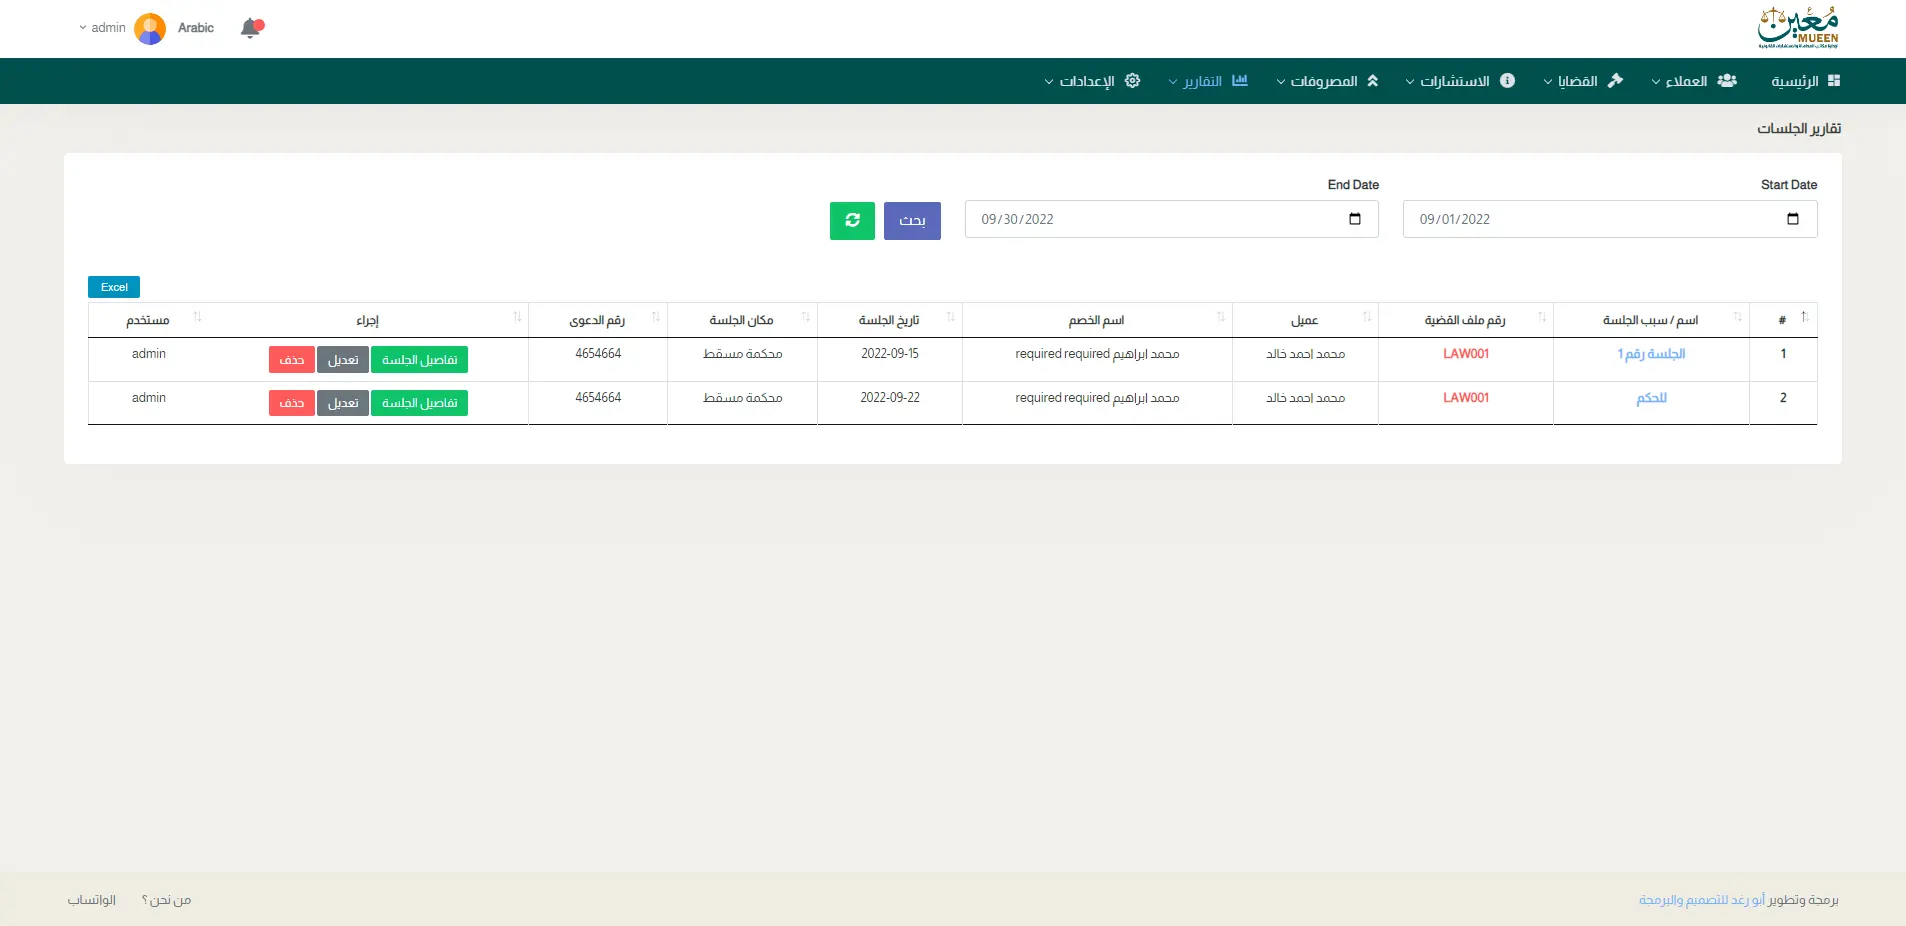Click the End Date input field
This screenshot has width=1906, height=926.
pos(1150,219)
